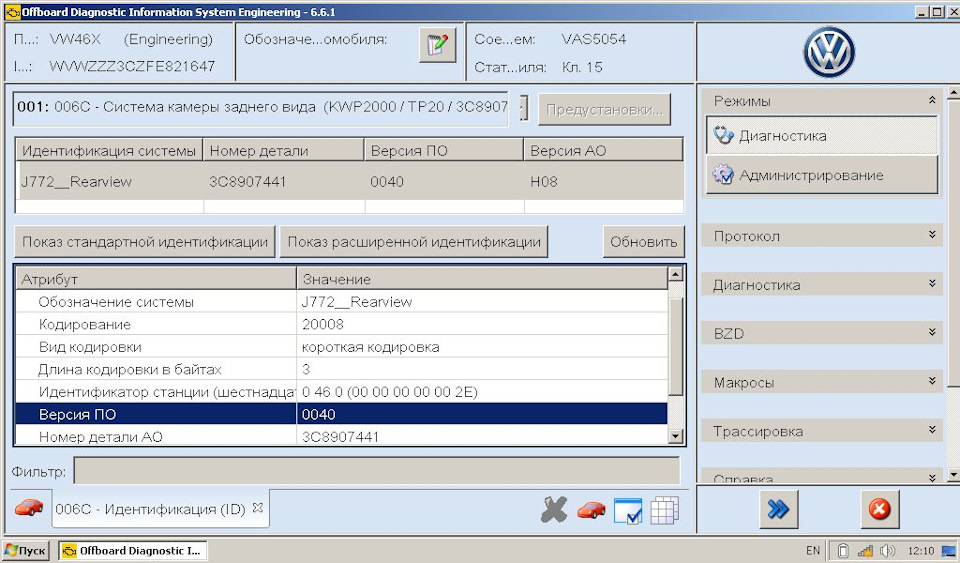960x563 pixels.
Task: Click the VIN WVWZZZ3CZFE821647 text
Action: point(132,66)
